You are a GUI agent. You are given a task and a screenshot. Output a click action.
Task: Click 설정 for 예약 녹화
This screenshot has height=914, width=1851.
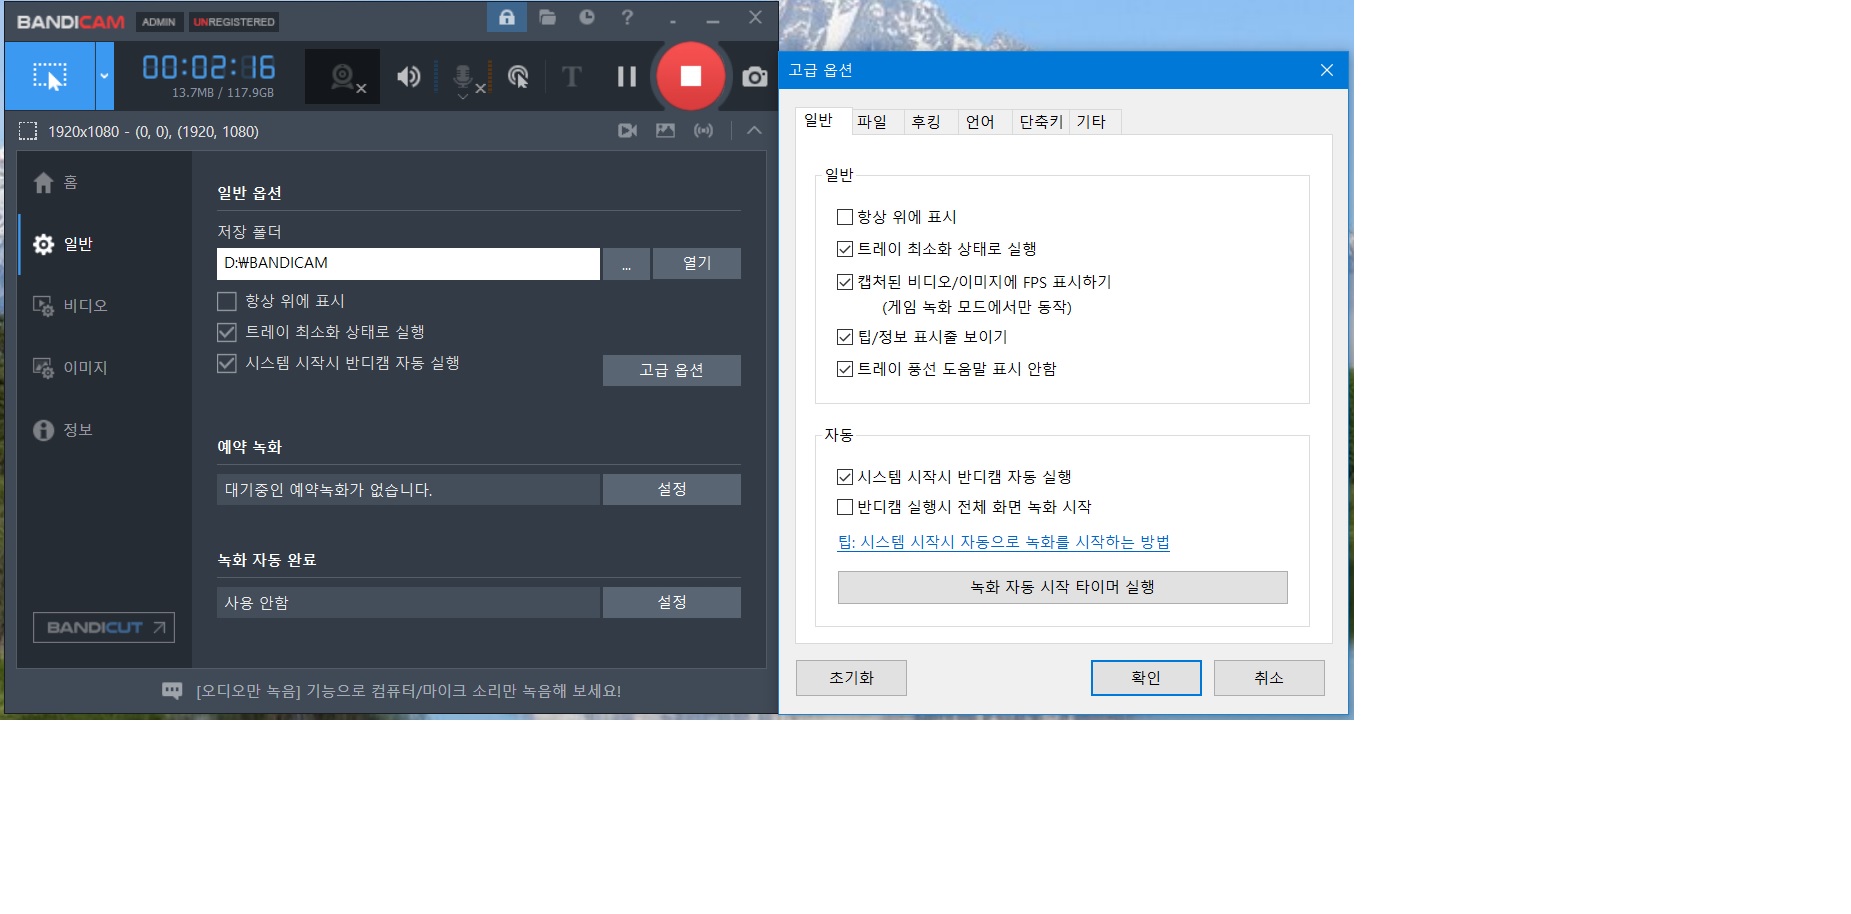pyautogui.click(x=672, y=489)
